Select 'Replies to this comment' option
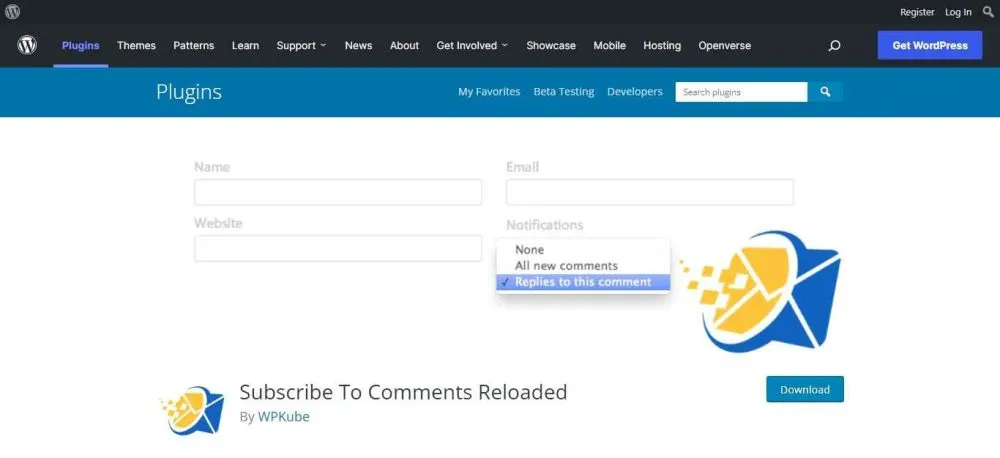The image size is (1000, 458). pyautogui.click(x=583, y=282)
